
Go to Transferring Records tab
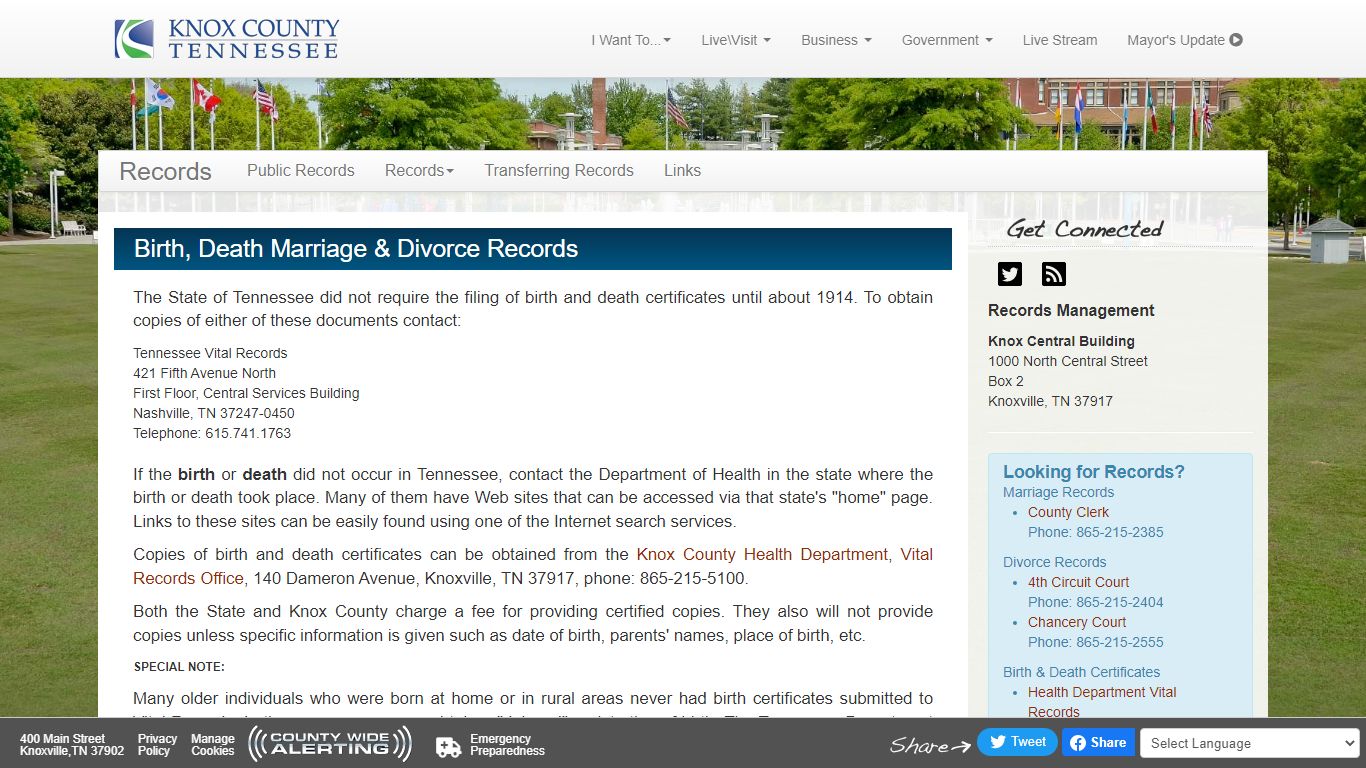click(x=559, y=170)
